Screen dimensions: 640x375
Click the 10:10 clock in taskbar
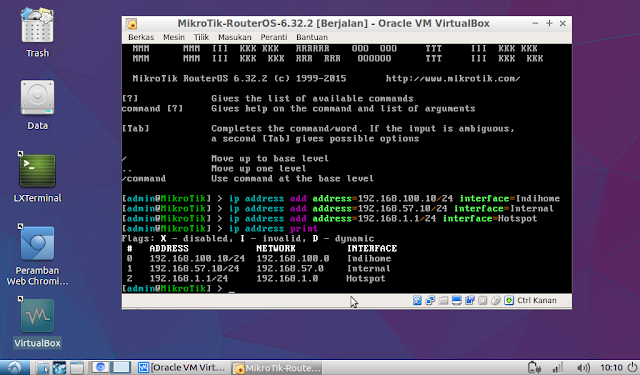[611, 368]
